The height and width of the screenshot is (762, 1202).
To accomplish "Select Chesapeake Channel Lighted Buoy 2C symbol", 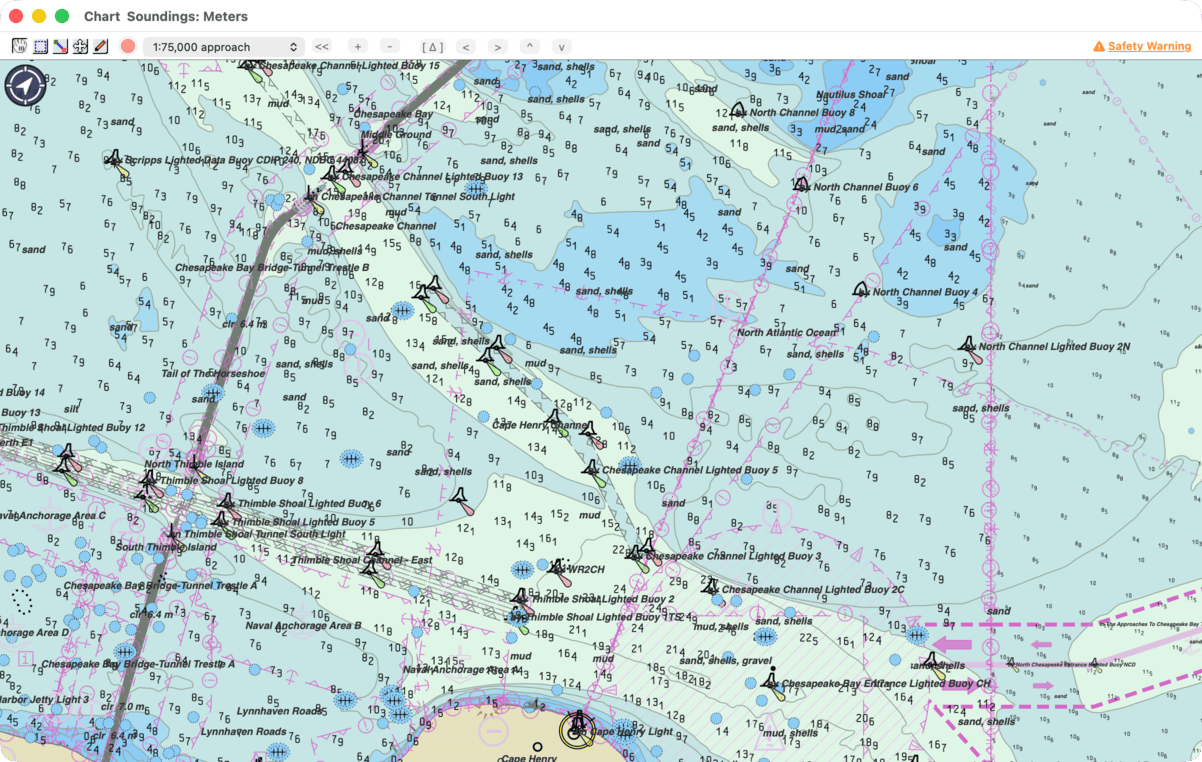I will pos(712,588).
